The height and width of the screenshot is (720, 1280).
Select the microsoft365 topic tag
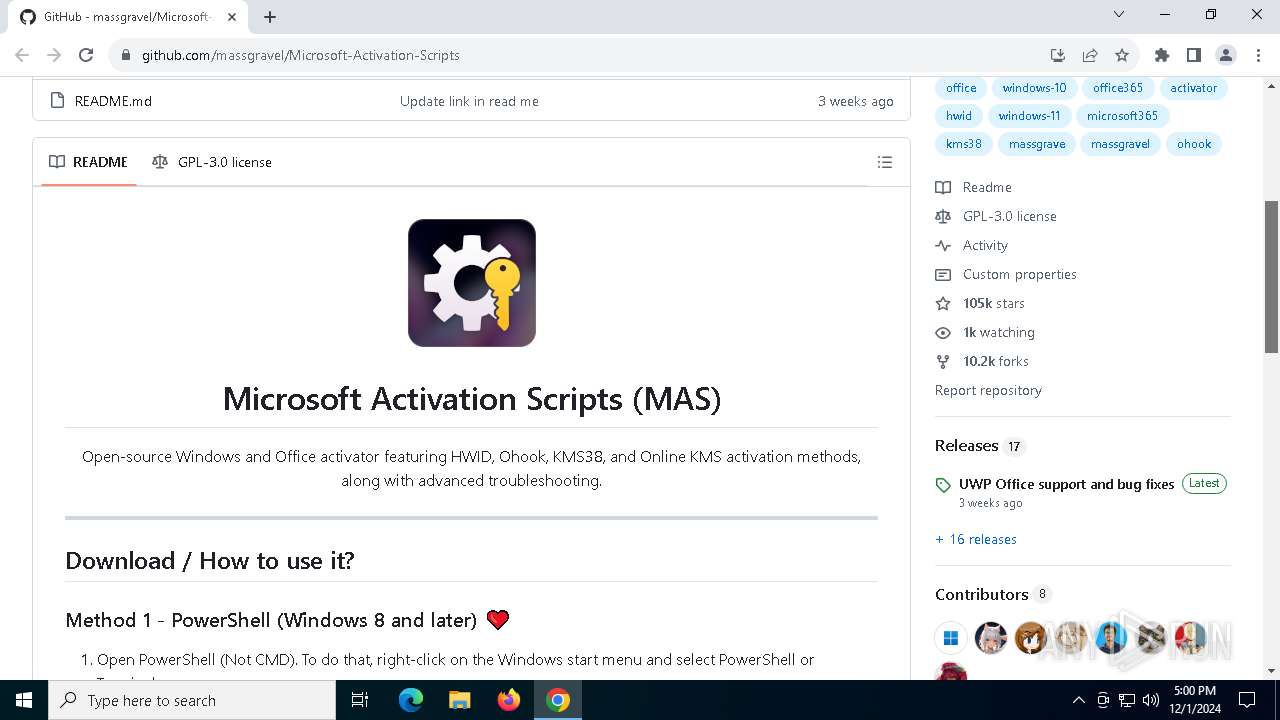(1122, 116)
